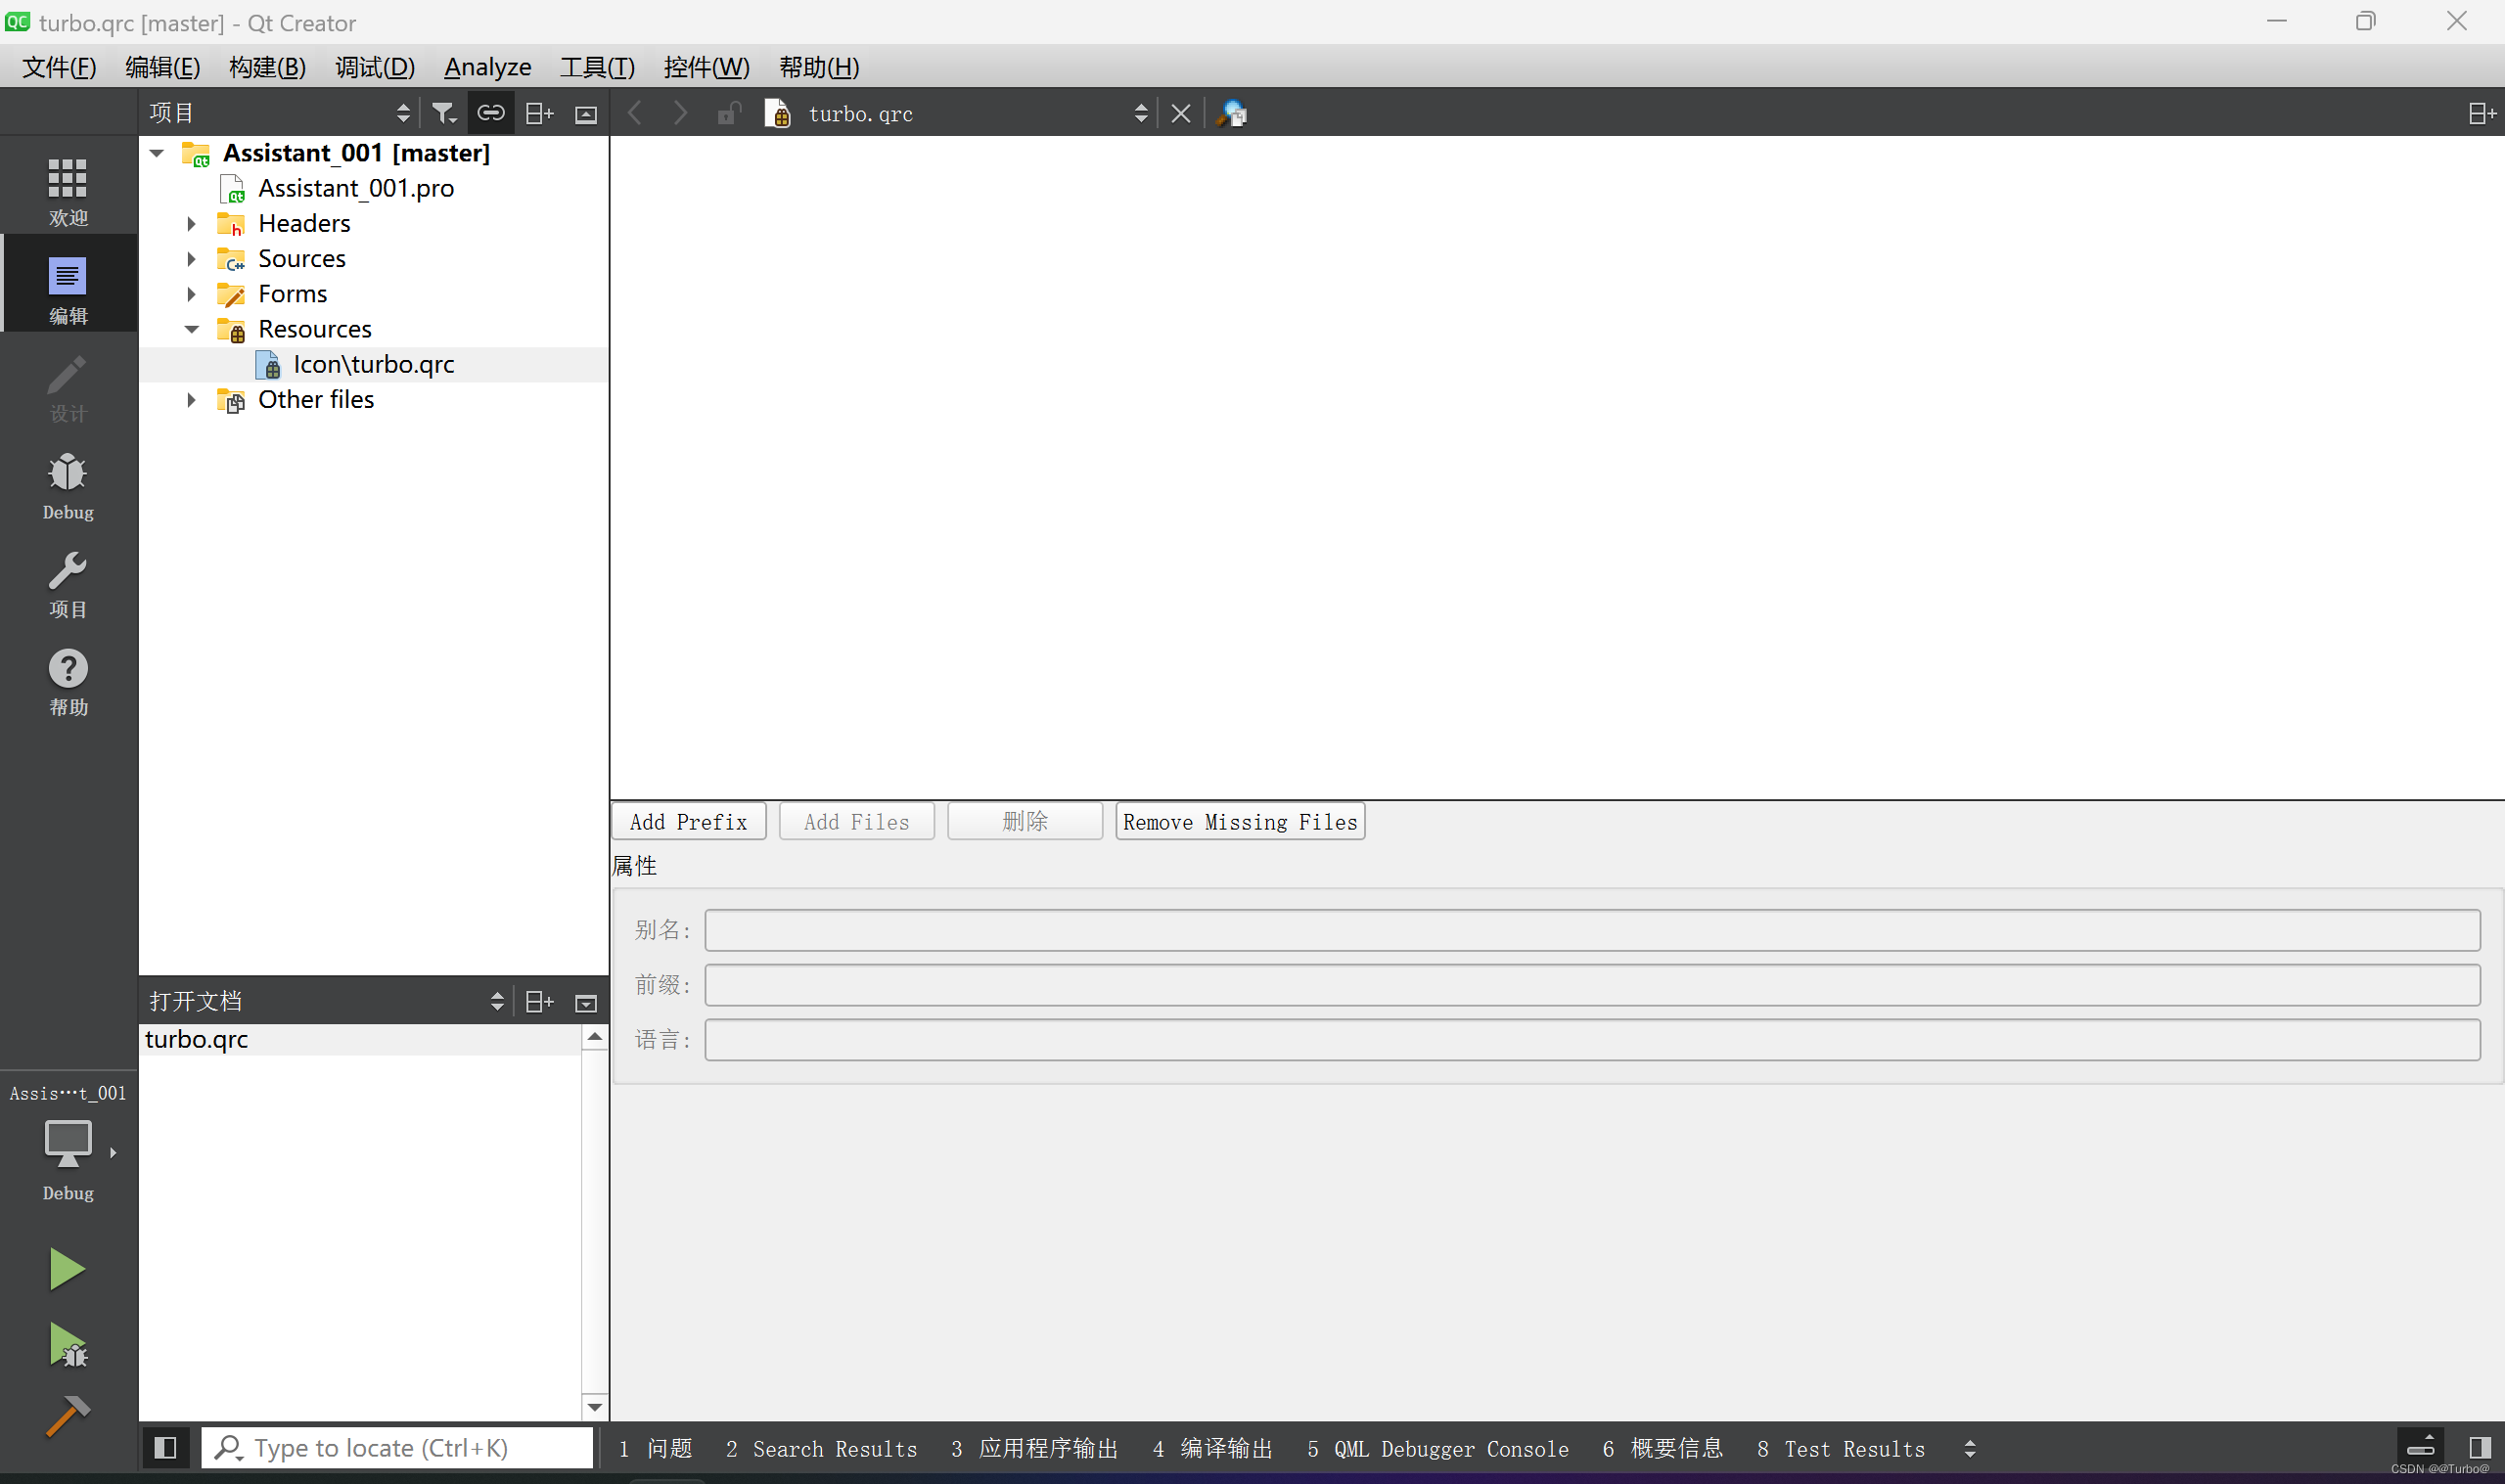Open the 设计 (Design) mode

pyautogui.click(x=67, y=385)
